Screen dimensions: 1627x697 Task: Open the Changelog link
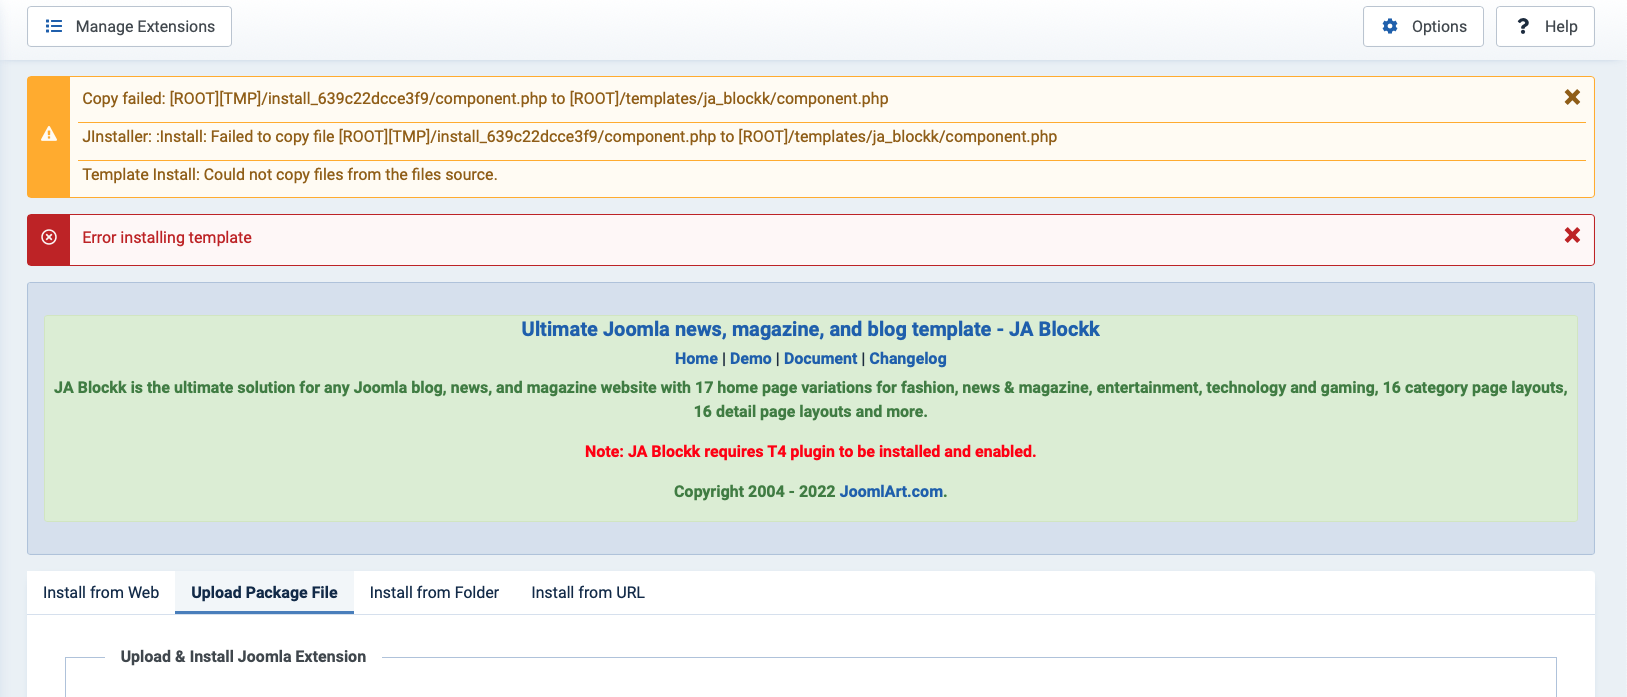pos(907,358)
